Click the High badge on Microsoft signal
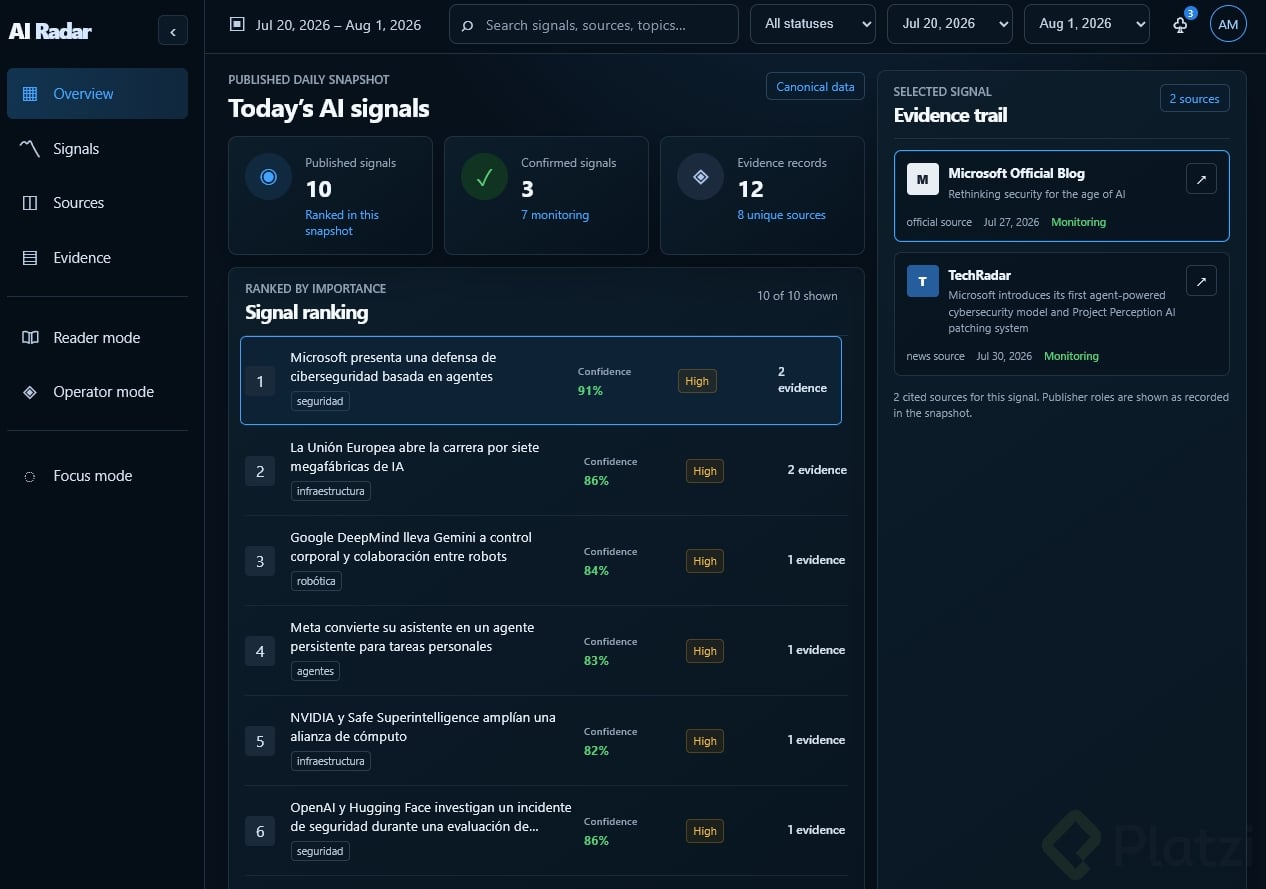This screenshot has height=889, width=1266. [x=697, y=381]
